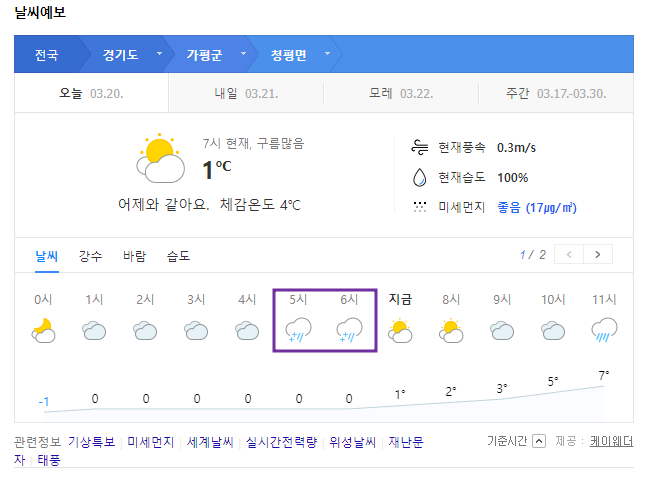Open the 기상특보 link

92,442
